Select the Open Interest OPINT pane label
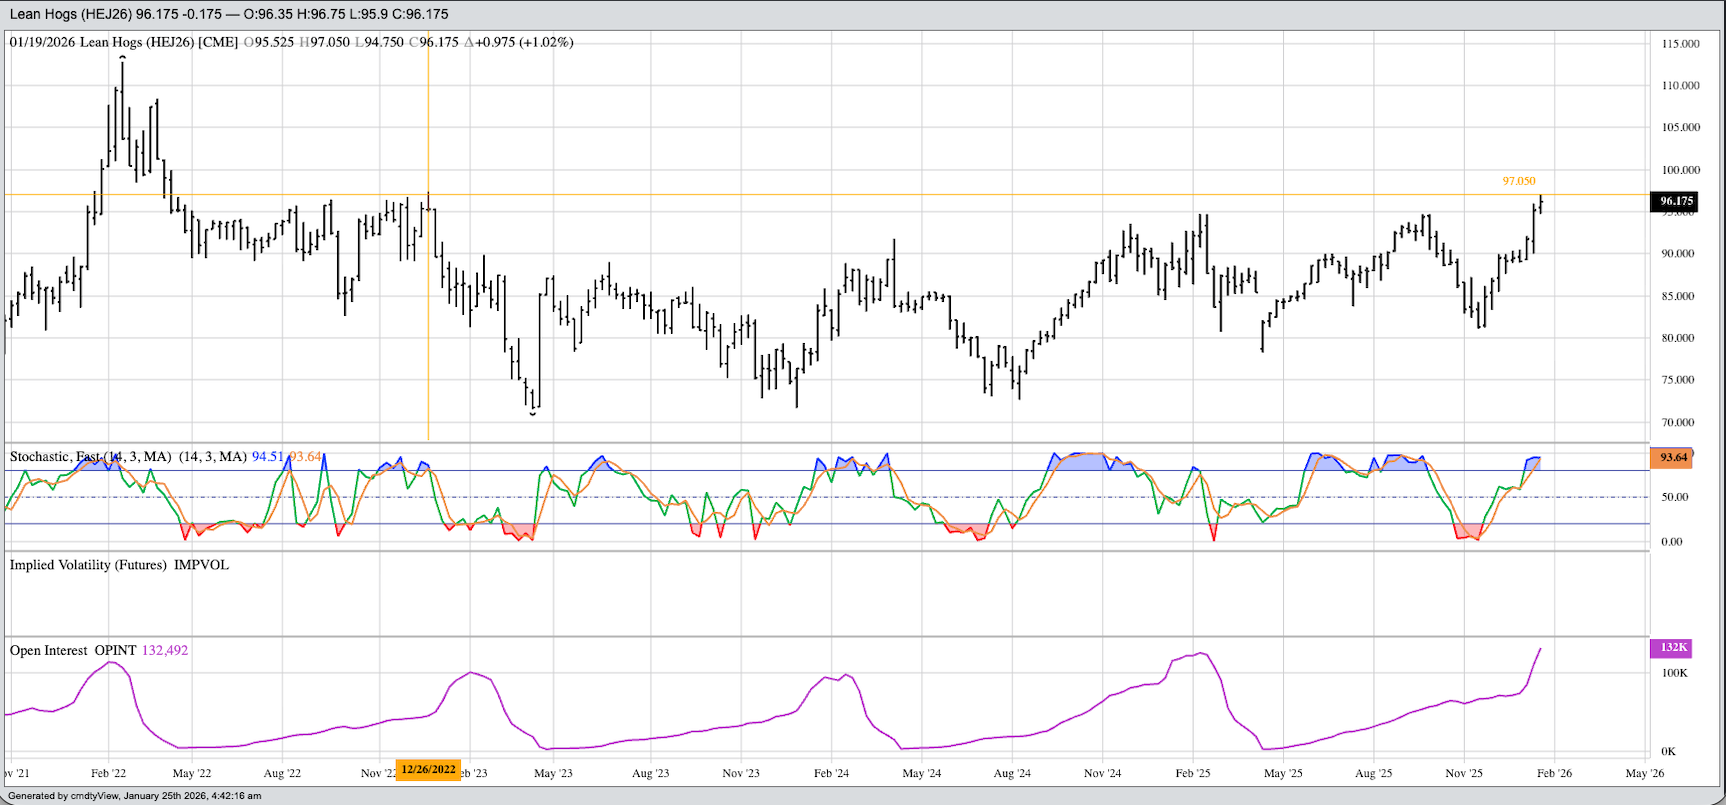The image size is (1726, 805). pos(72,651)
